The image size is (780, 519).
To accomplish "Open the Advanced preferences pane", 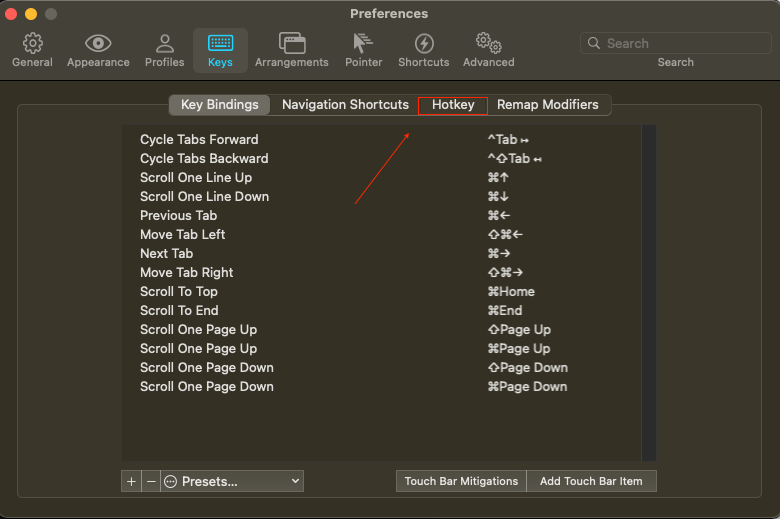I will pos(488,50).
